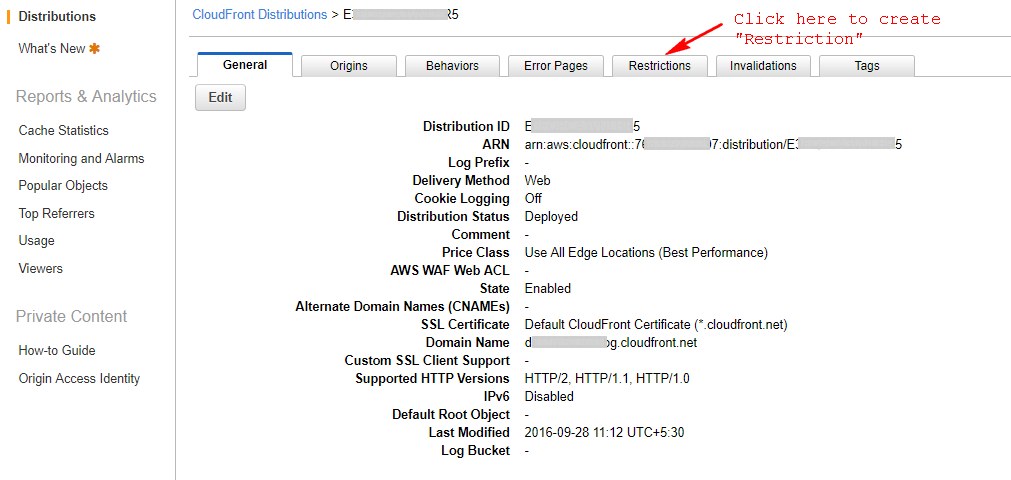Go to the Invalidations tab
This screenshot has height=480, width=1011.
pos(763,66)
